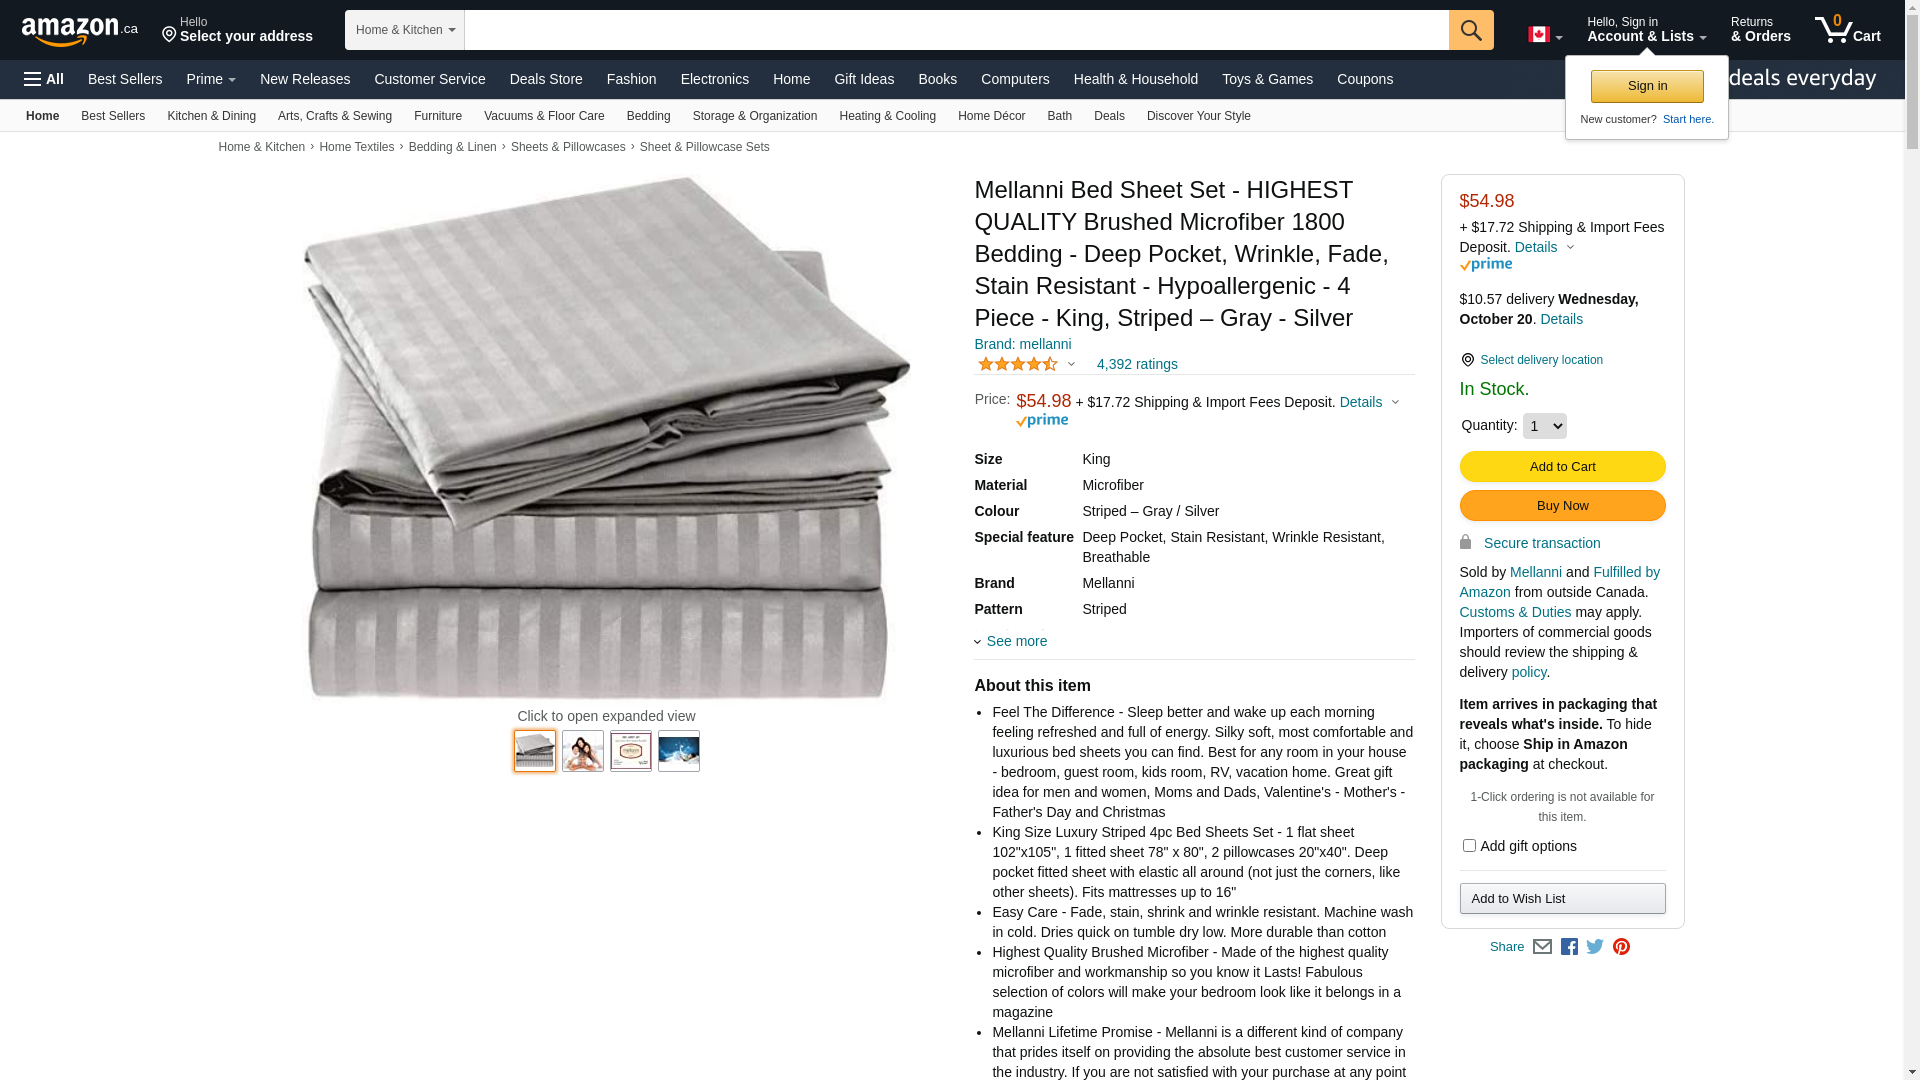
Task: Open the shopping cart icon
Action: click(1848, 30)
